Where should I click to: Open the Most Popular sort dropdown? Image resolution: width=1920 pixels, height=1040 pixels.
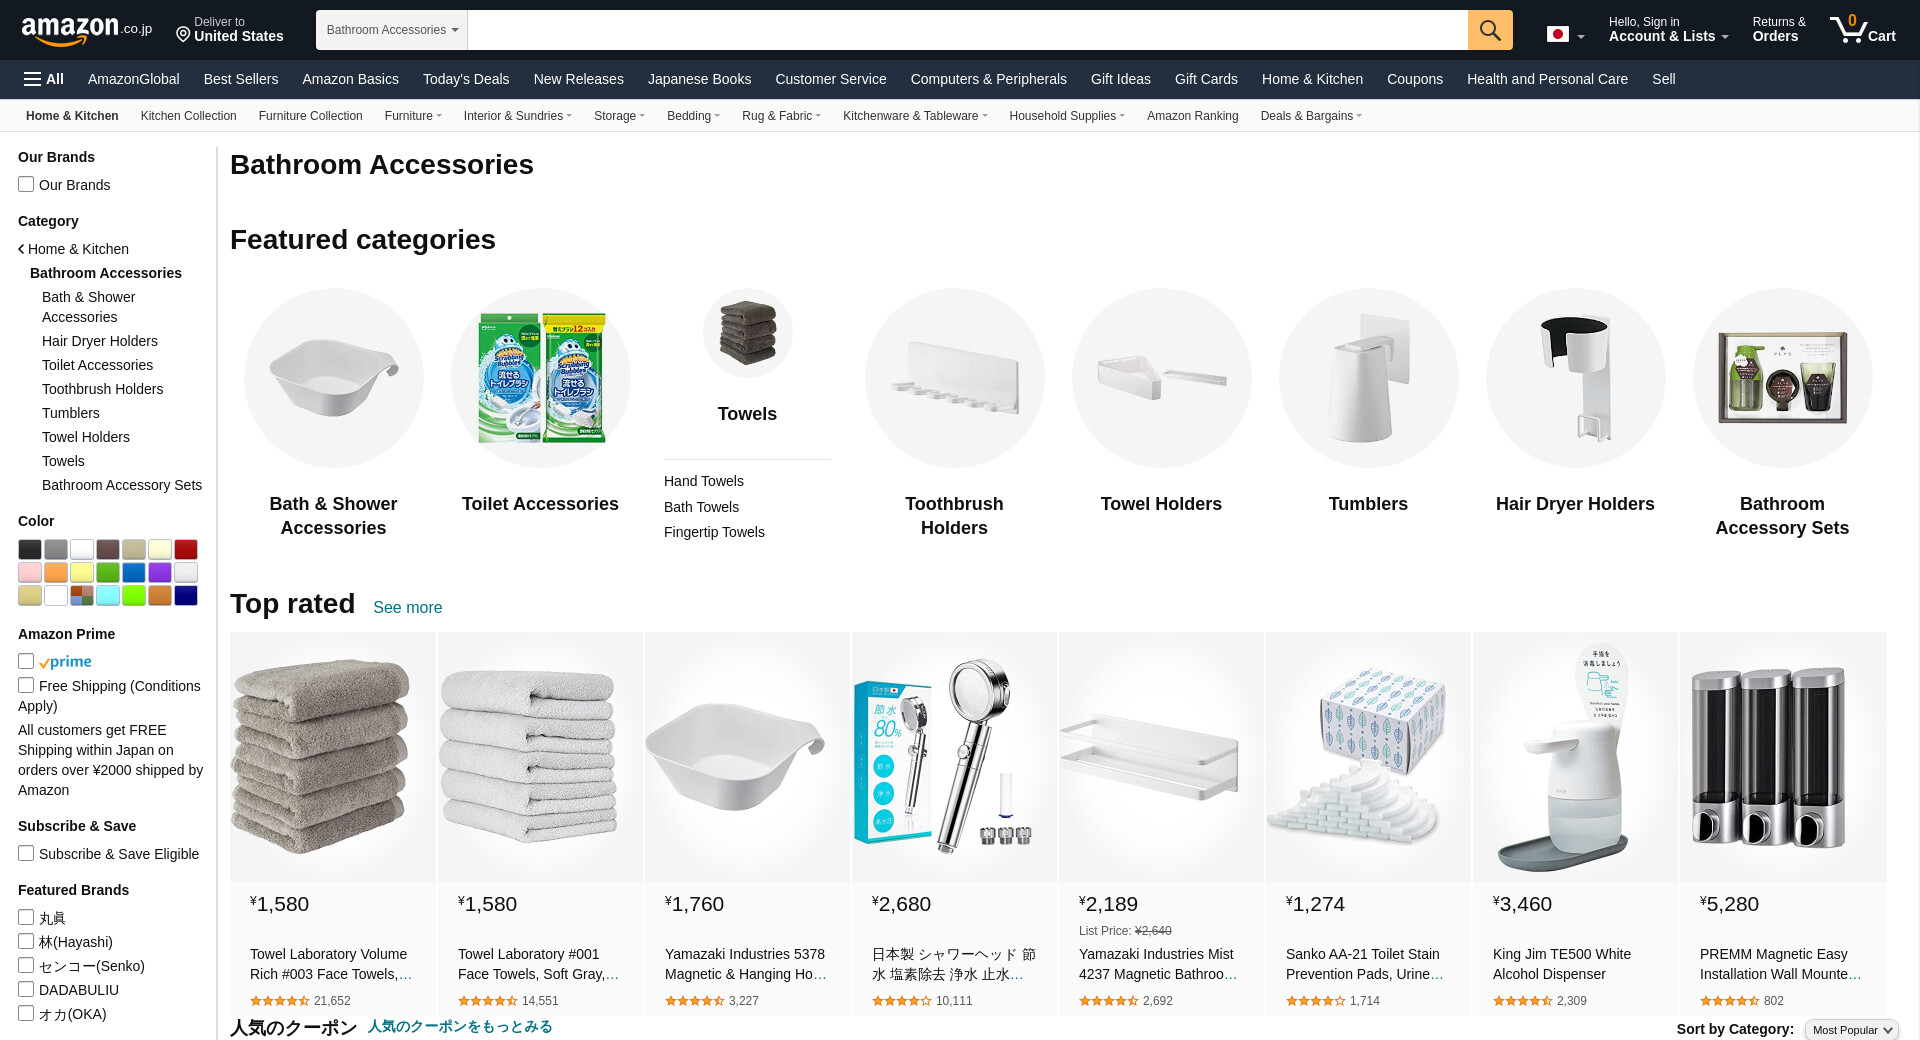tap(1851, 1030)
